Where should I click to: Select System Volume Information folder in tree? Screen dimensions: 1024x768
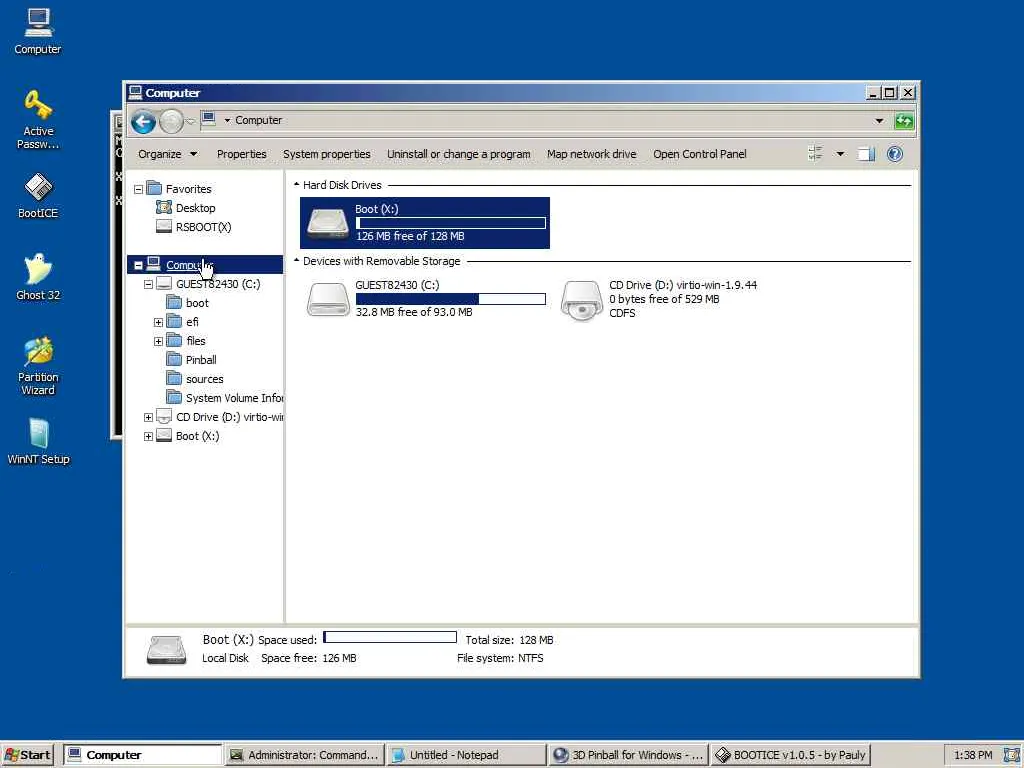225,398
